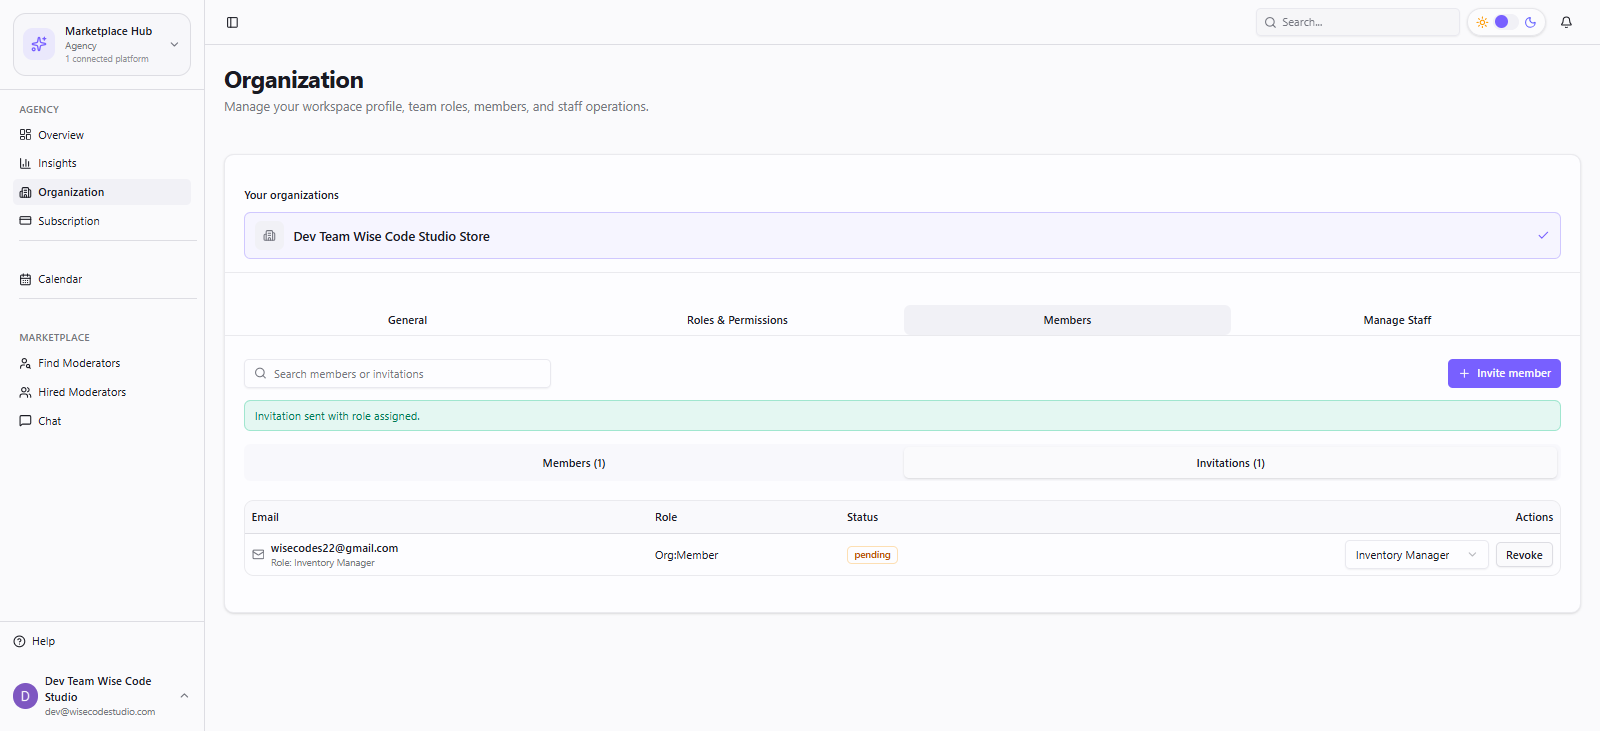Open the Inventory Manager role dropdown
The width and height of the screenshot is (1600, 731).
pos(1416,555)
